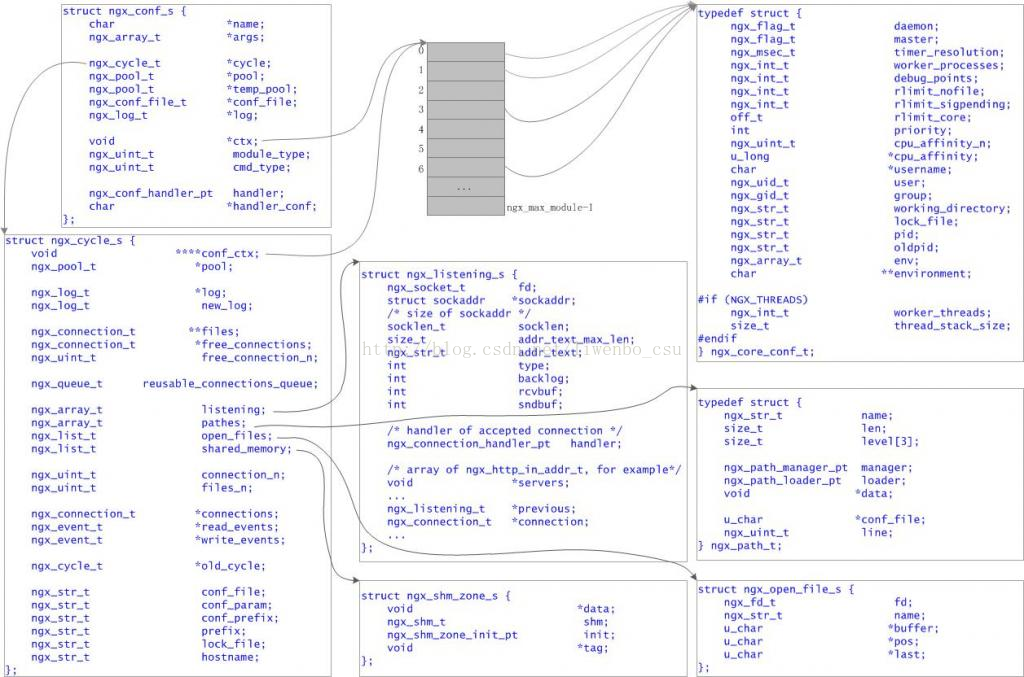Select the 'worker_processes;' field
The width and height of the screenshot is (1024, 677).
(949, 66)
